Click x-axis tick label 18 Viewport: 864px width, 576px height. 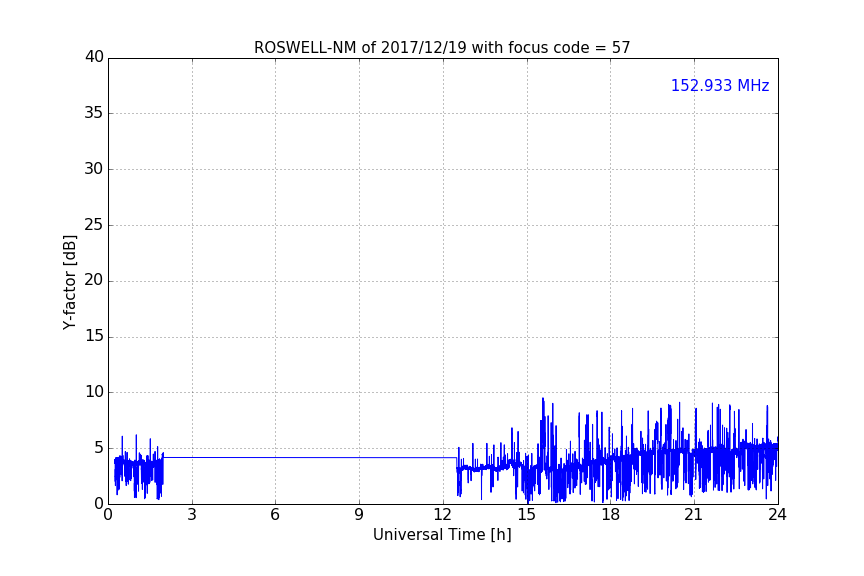coord(611,515)
